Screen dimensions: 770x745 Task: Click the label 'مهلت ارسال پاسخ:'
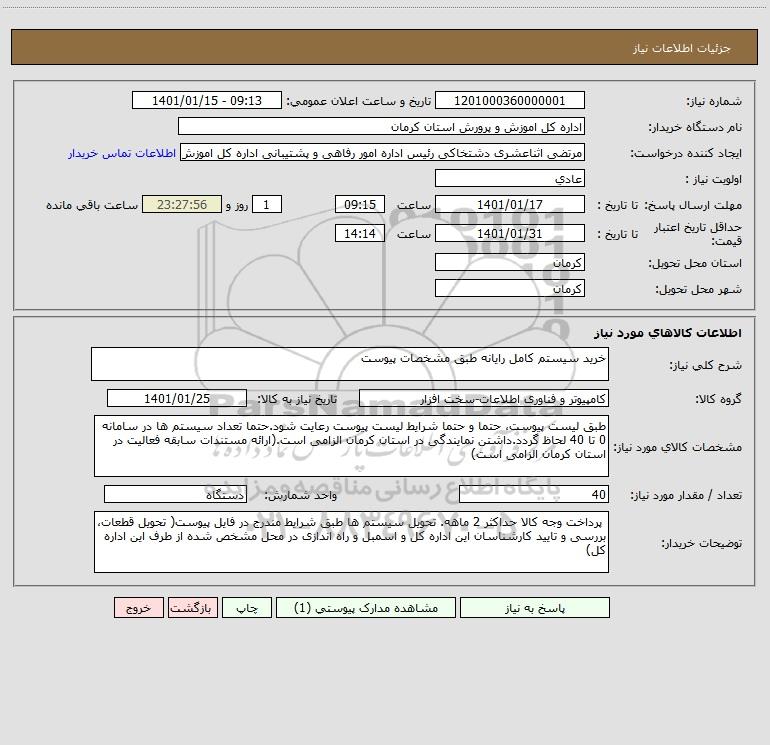coord(693,205)
